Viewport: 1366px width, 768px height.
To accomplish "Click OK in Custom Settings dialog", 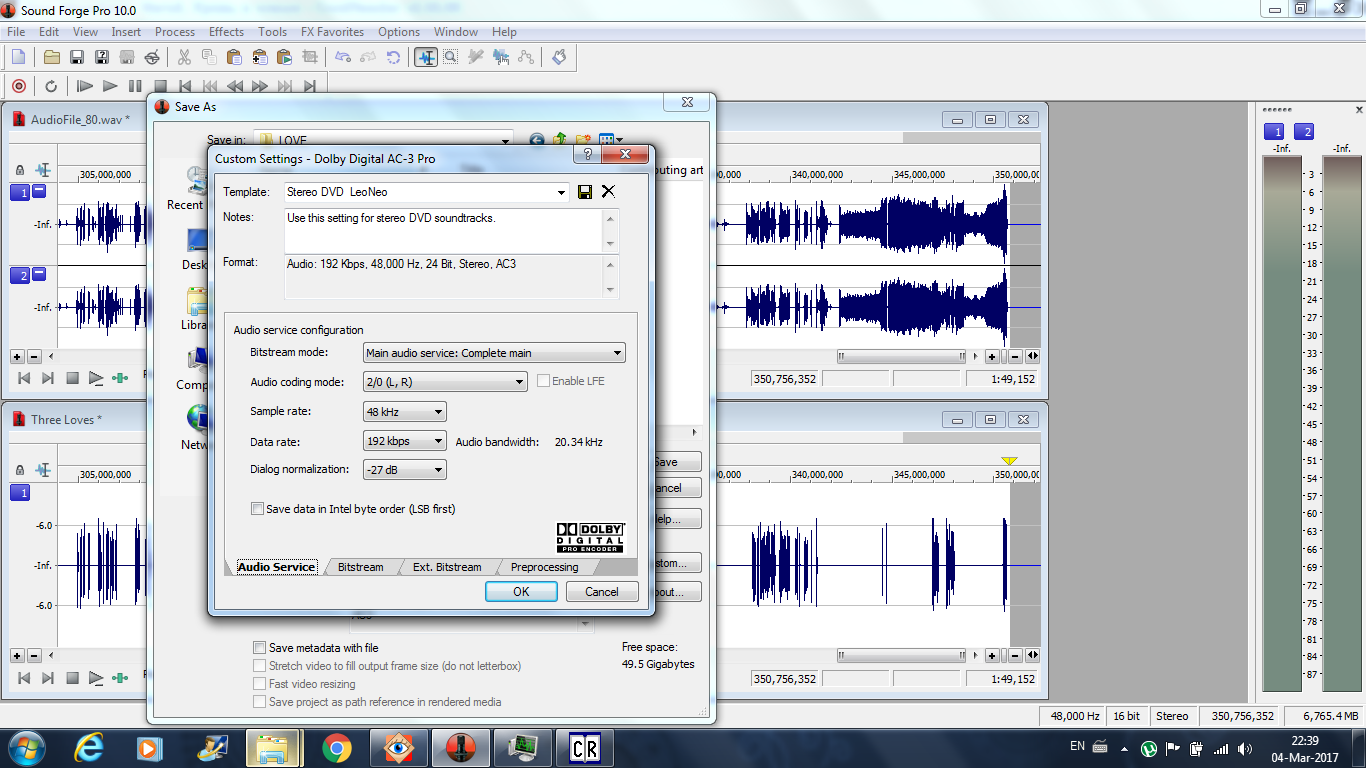I will pyautogui.click(x=521, y=592).
